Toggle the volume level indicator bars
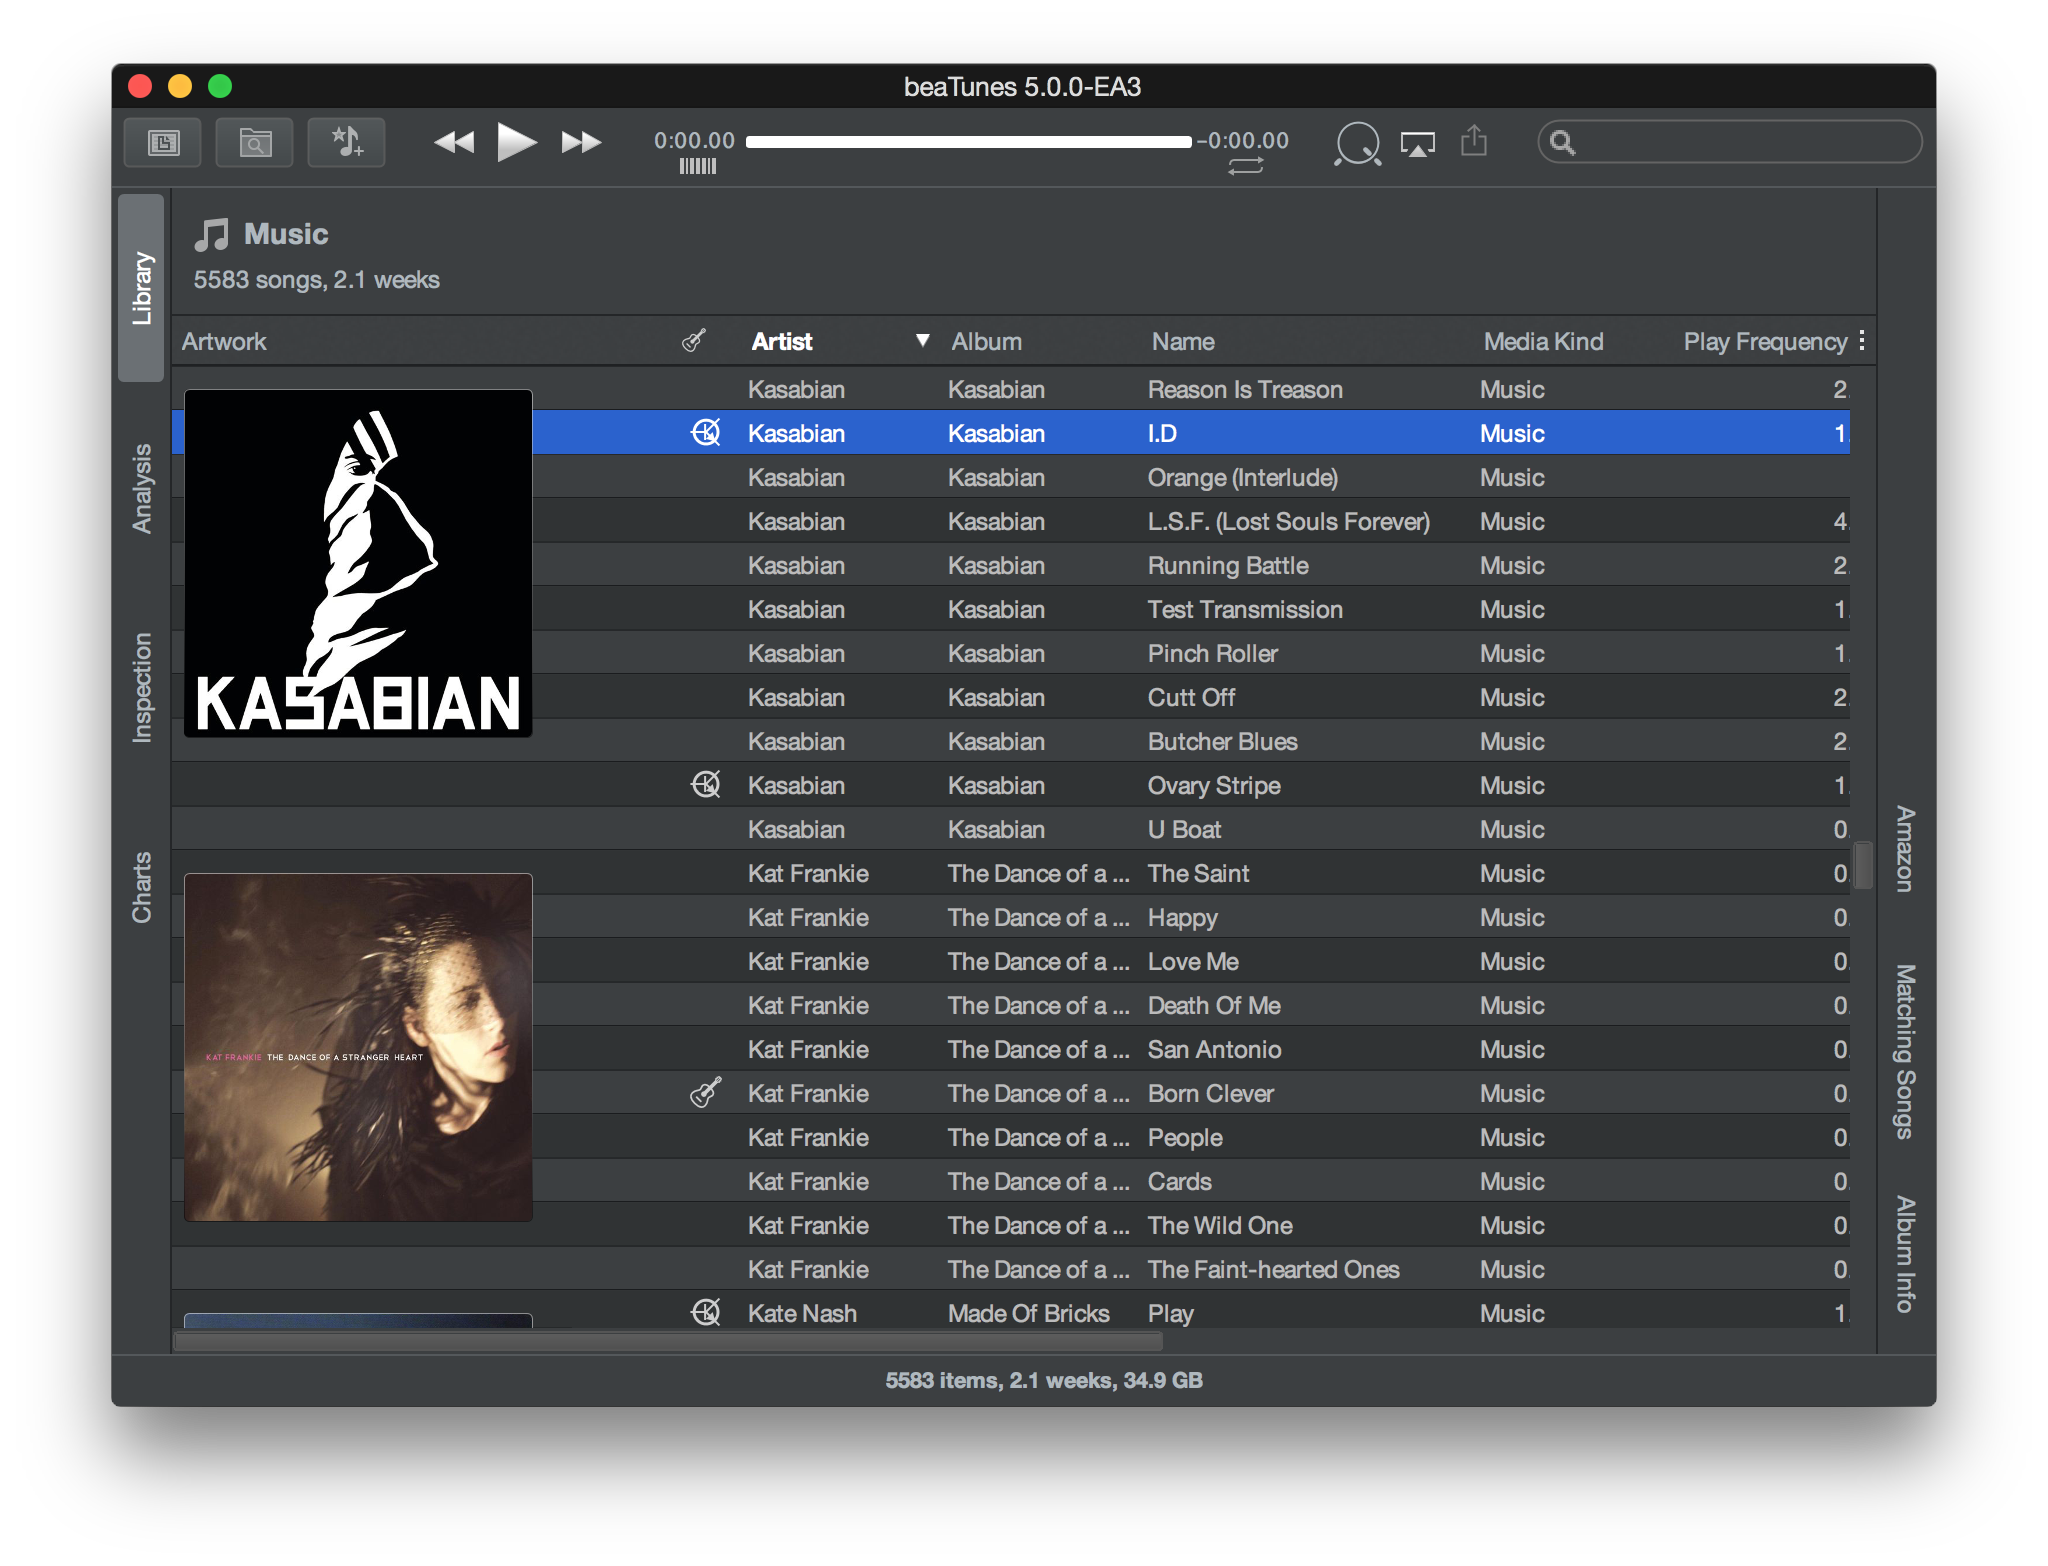This screenshot has width=2048, height=1566. coord(697,167)
